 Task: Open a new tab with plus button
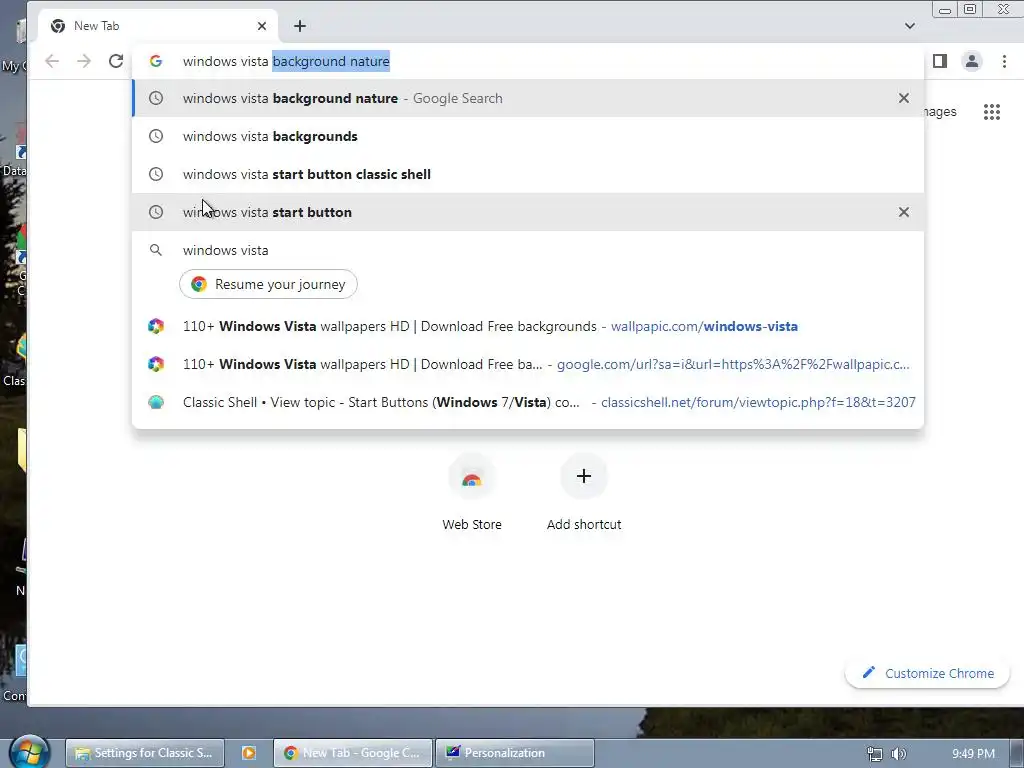pyautogui.click(x=300, y=26)
